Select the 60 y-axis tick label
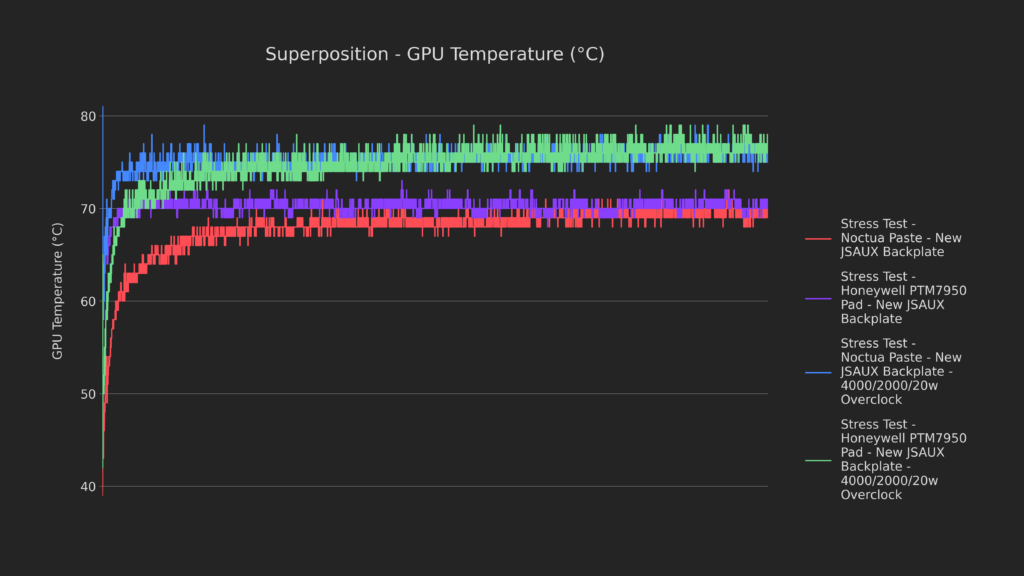1024x576 pixels. click(x=88, y=301)
